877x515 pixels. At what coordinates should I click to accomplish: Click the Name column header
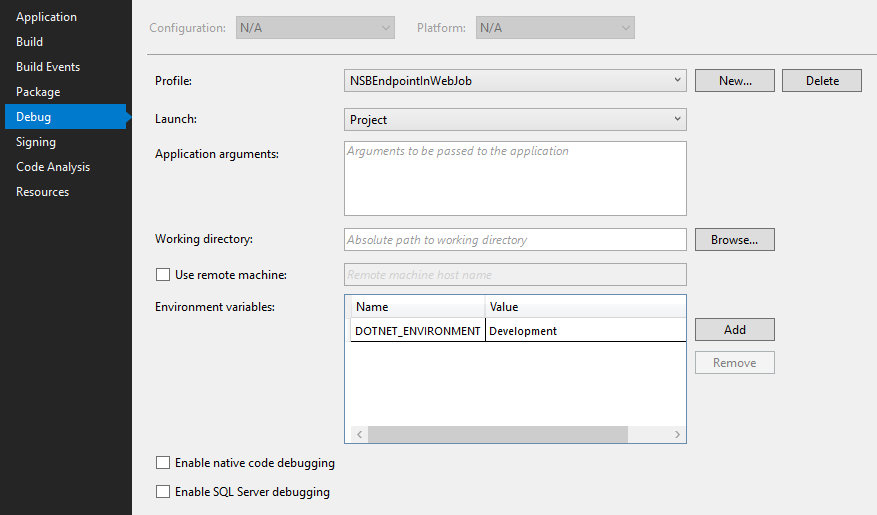tap(418, 306)
